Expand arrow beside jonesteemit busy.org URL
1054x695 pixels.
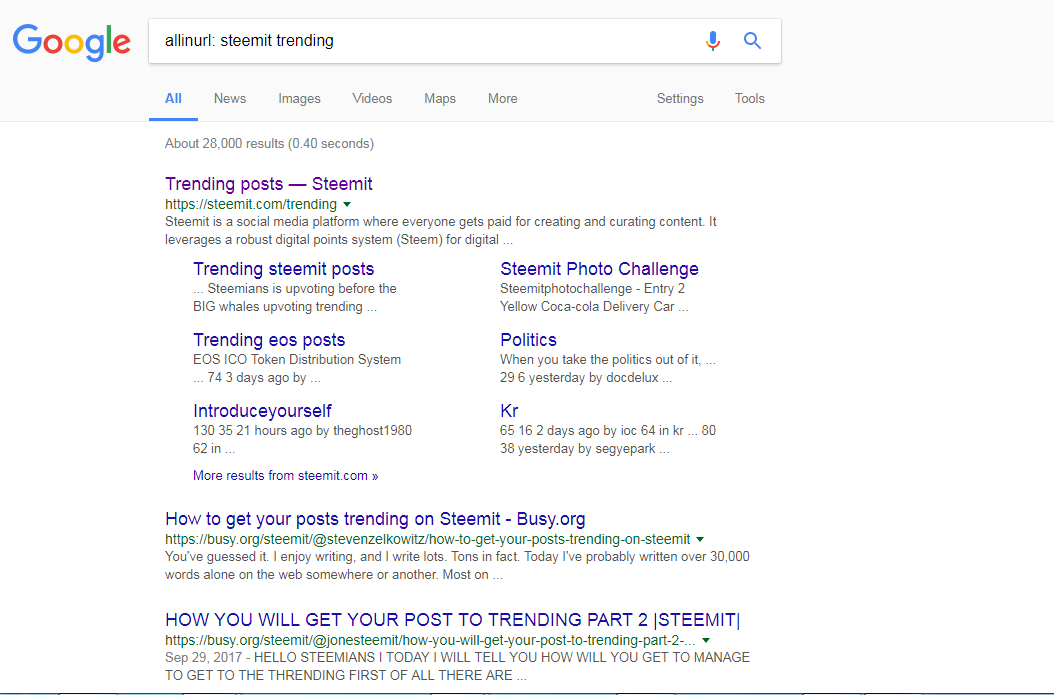[706, 641]
